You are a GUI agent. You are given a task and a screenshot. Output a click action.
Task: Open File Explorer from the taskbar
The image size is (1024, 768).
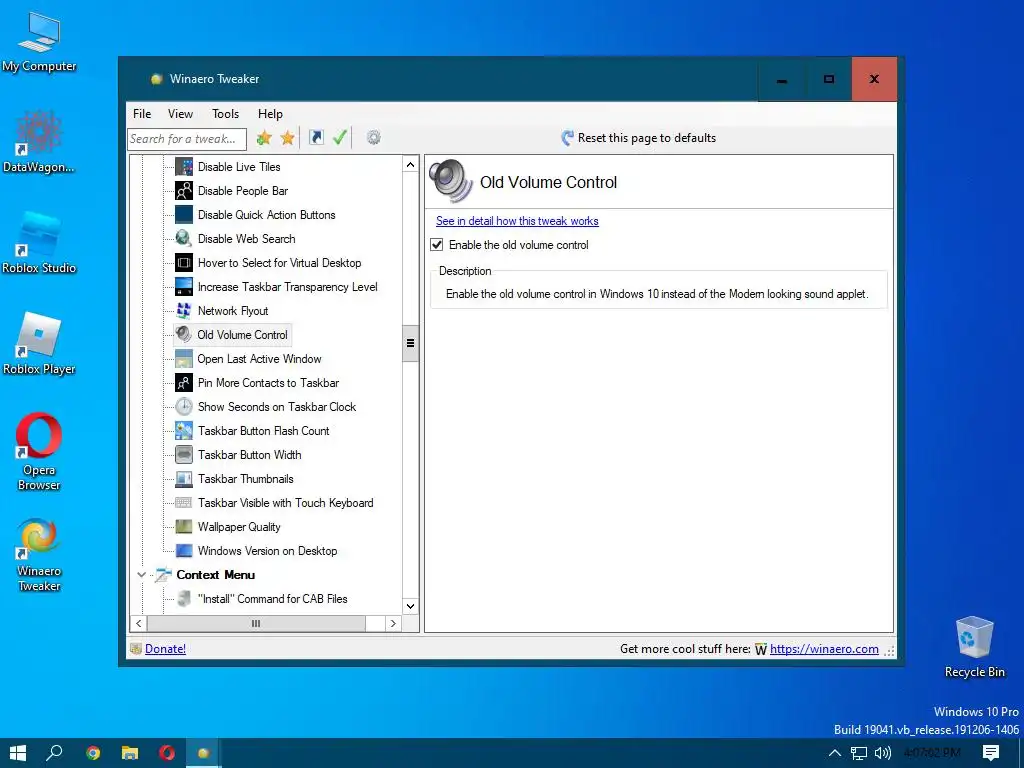(130, 753)
